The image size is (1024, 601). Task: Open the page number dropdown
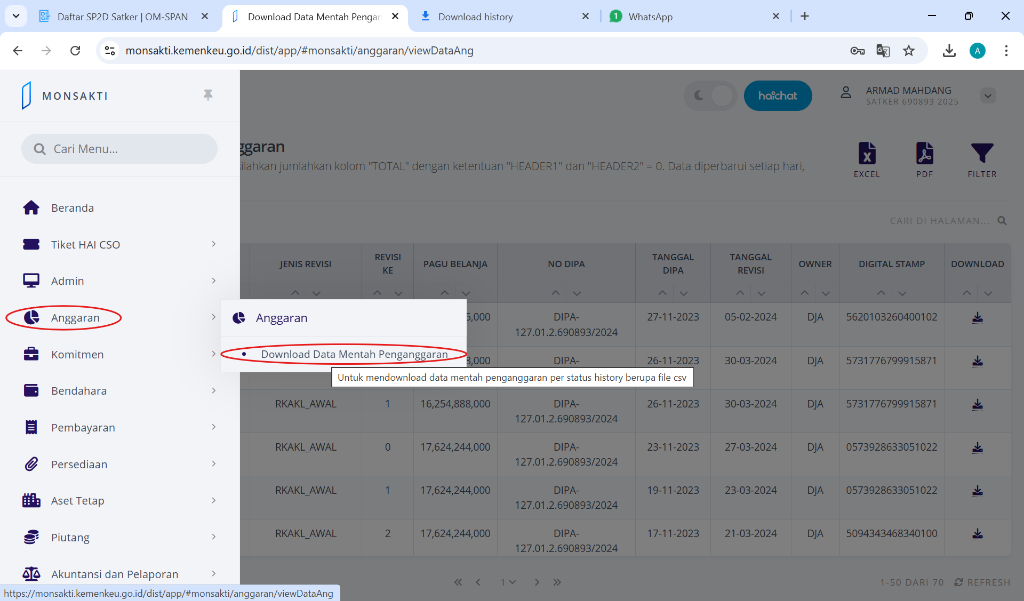508,581
